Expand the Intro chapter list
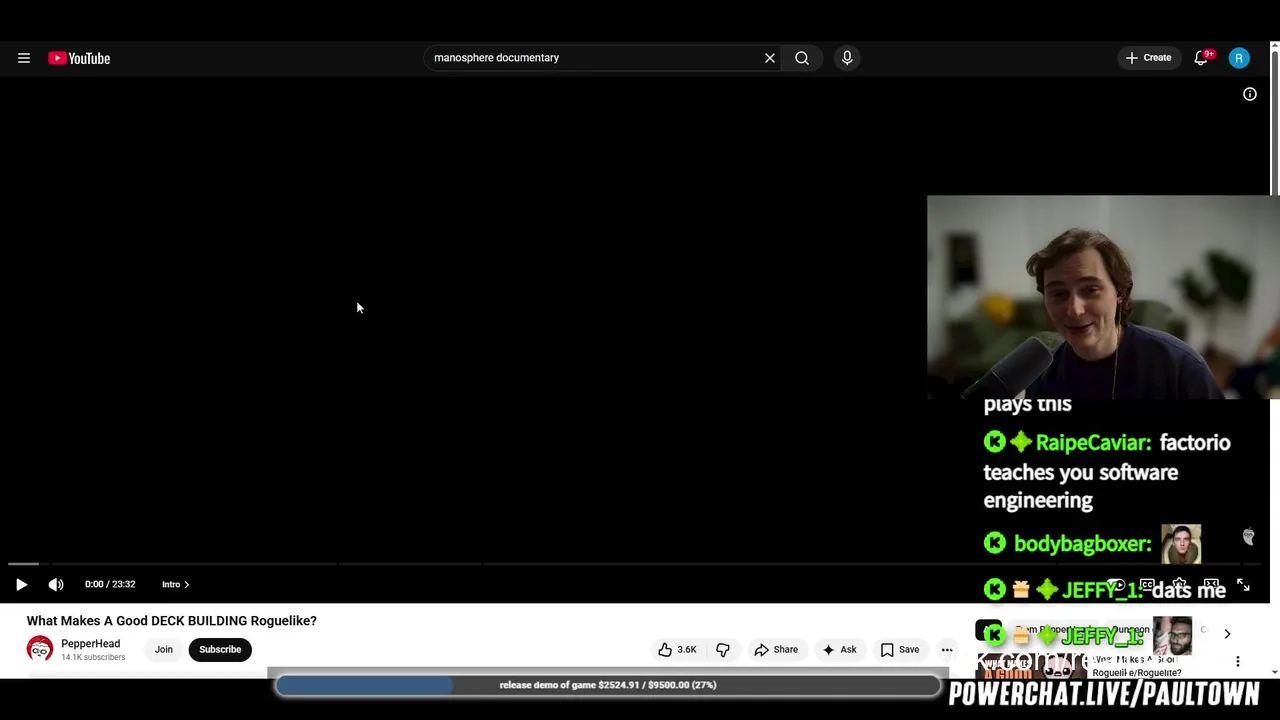Image resolution: width=1280 pixels, height=720 pixels. [175, 585]
